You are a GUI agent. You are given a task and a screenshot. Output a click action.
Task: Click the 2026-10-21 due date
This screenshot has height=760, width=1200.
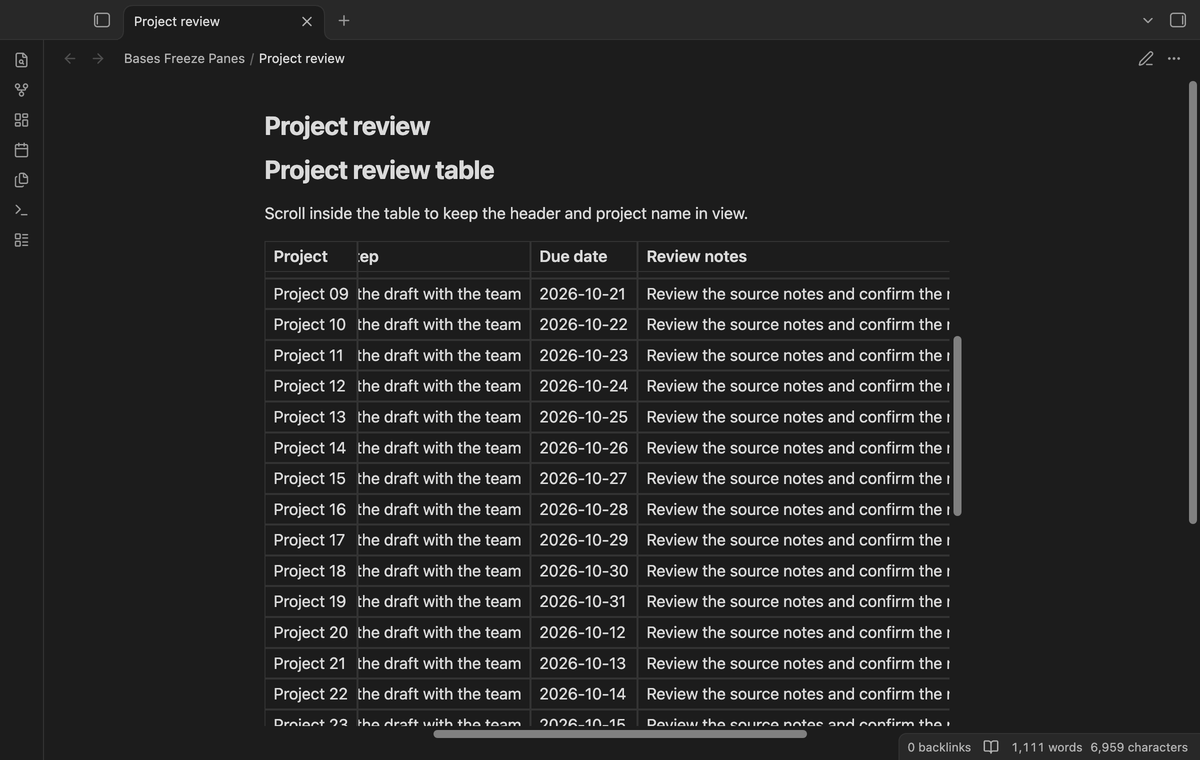point(584,294)
